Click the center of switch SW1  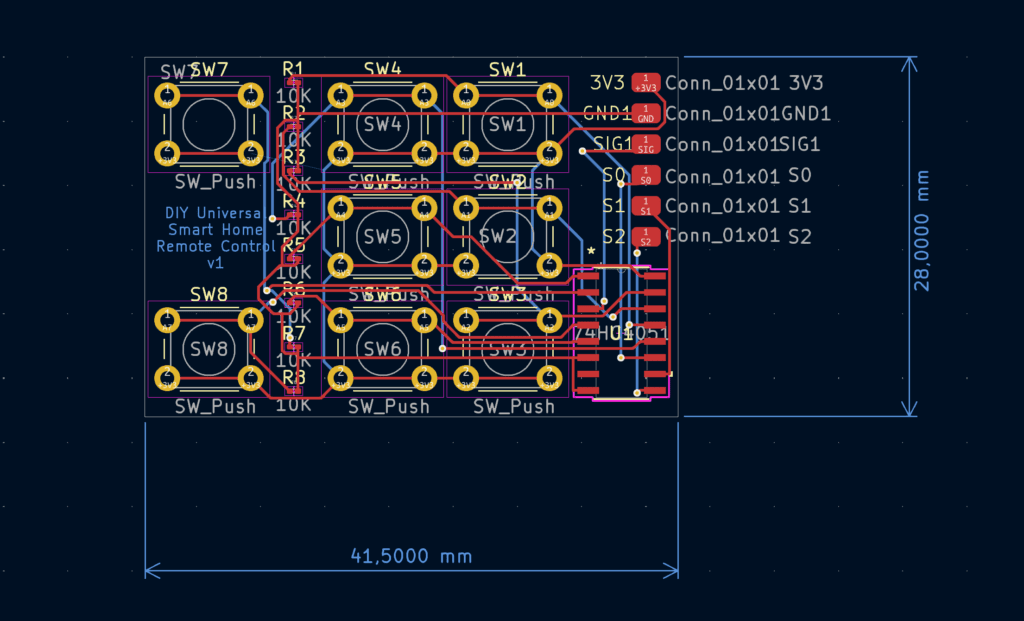[506, 125]
